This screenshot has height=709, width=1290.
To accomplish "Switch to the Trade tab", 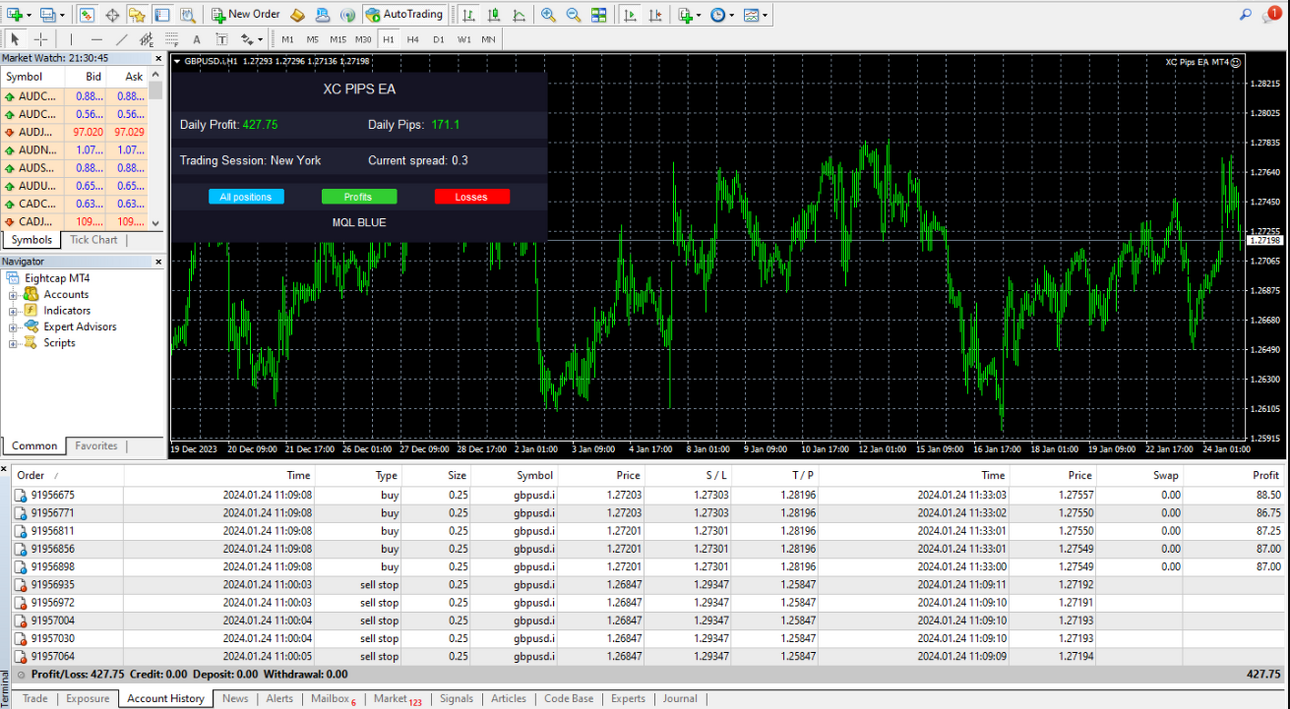I will tap(35, 699).
